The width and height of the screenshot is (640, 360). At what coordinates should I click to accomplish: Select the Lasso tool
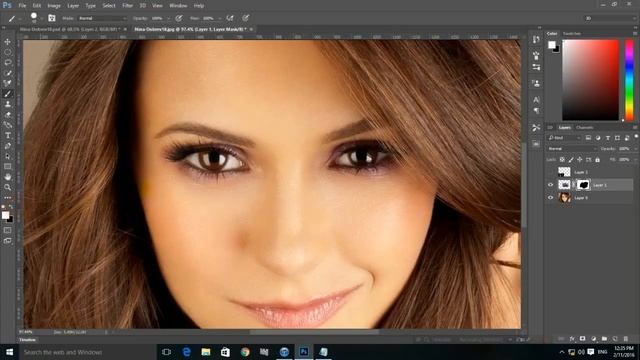7,62
